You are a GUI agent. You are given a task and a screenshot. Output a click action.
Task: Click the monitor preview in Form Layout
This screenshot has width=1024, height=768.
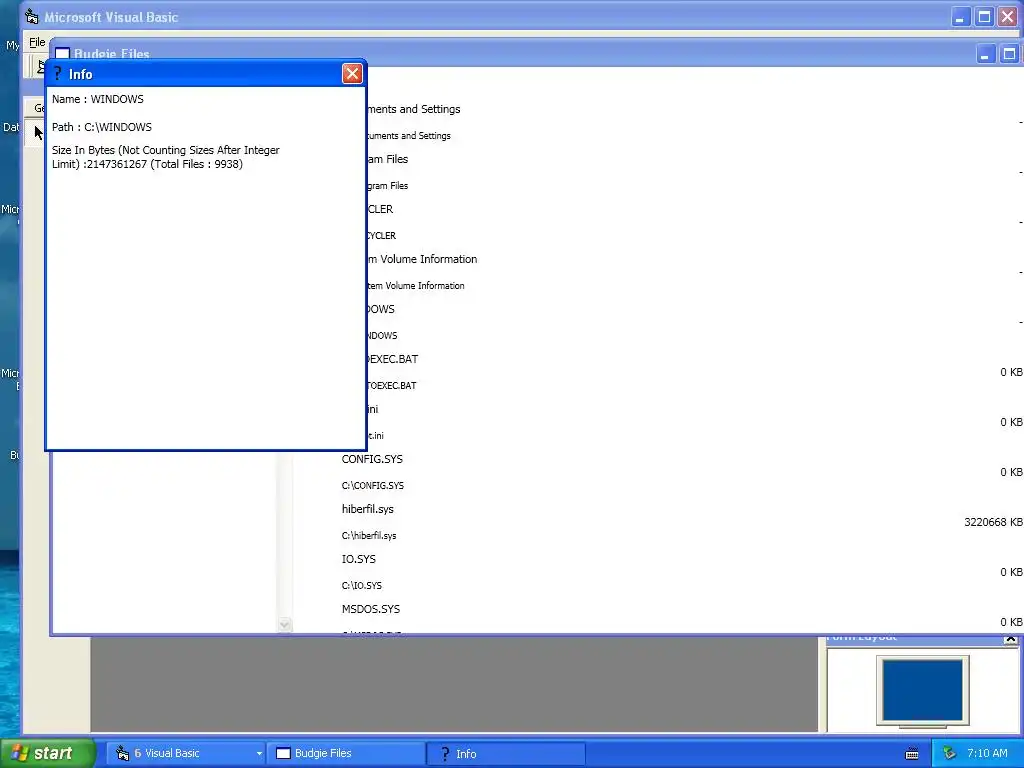click(x=922, y=691)
